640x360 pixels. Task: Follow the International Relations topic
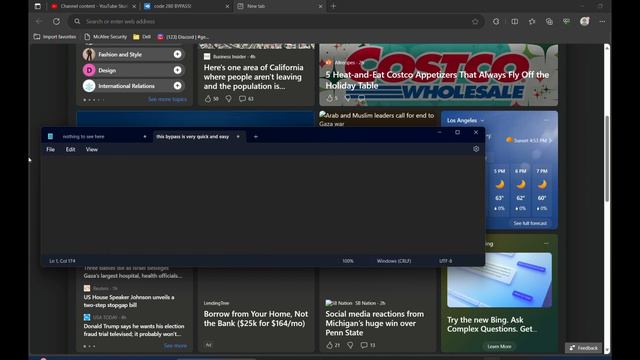click(x=178, y=86)
